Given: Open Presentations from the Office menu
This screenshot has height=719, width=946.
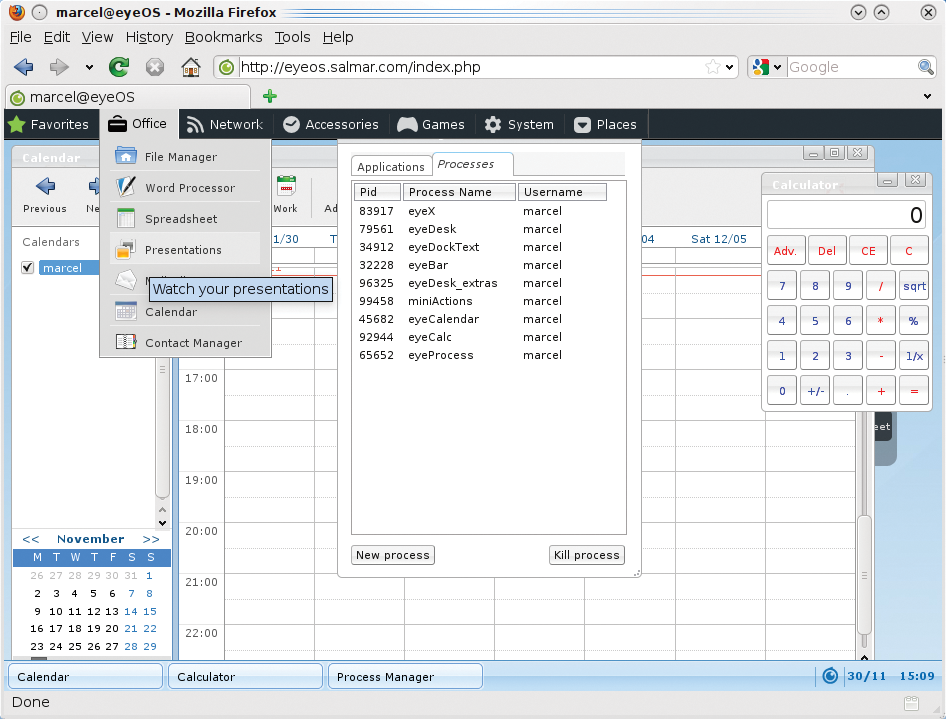Looking at the screenshot, I should [x=185, y=250].
